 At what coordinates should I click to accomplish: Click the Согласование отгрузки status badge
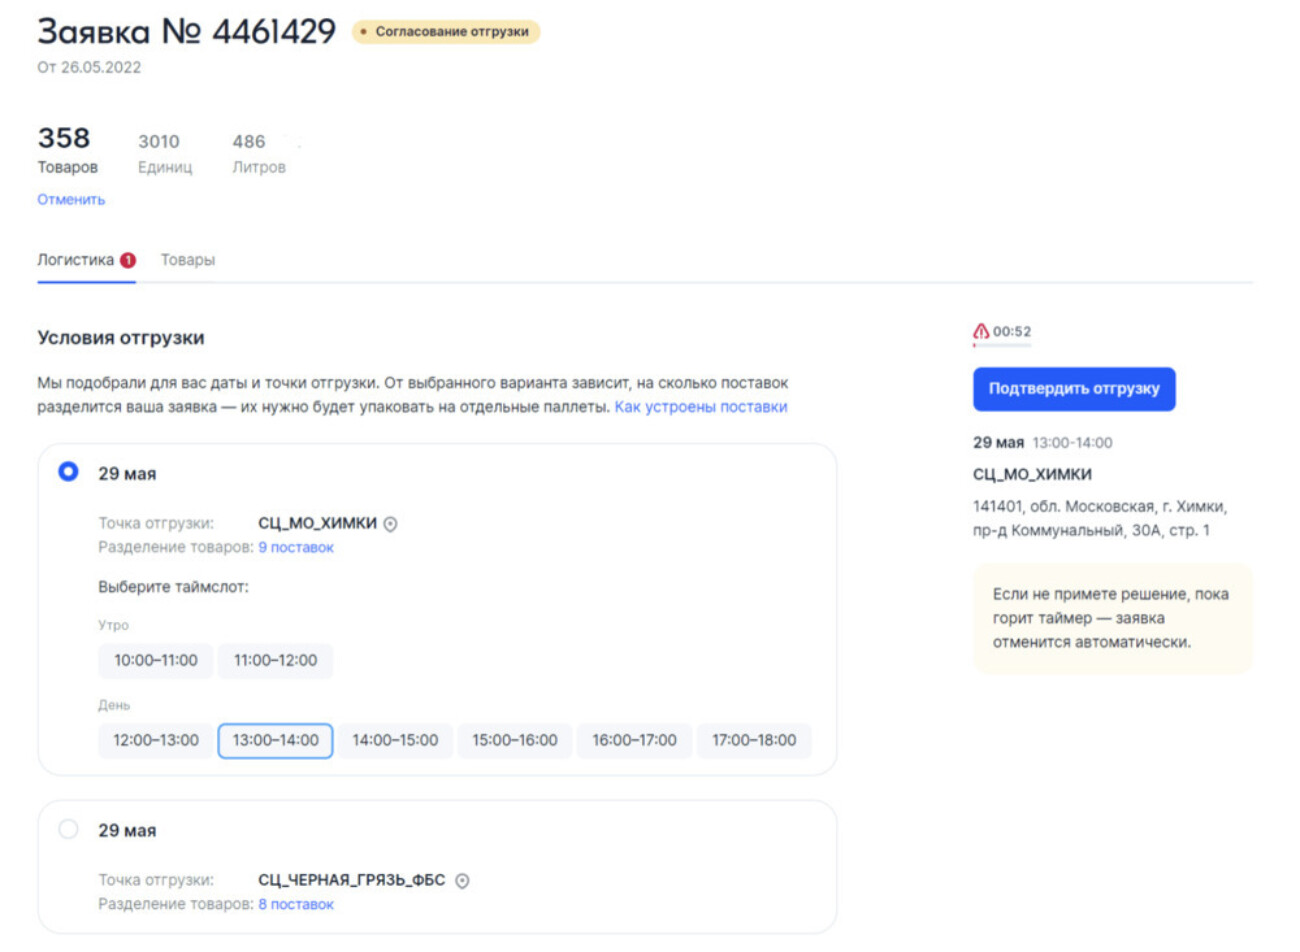pyautogui.click(x=446, y=32)
